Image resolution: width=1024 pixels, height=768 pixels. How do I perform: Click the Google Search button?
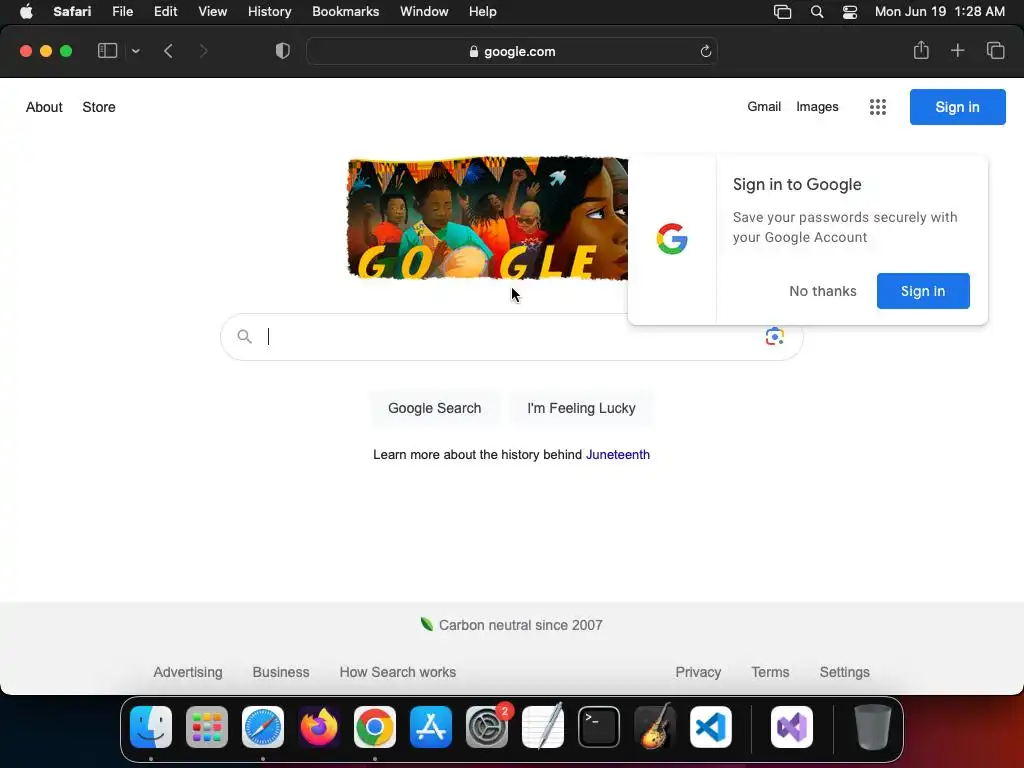click(x=434, y=408)
